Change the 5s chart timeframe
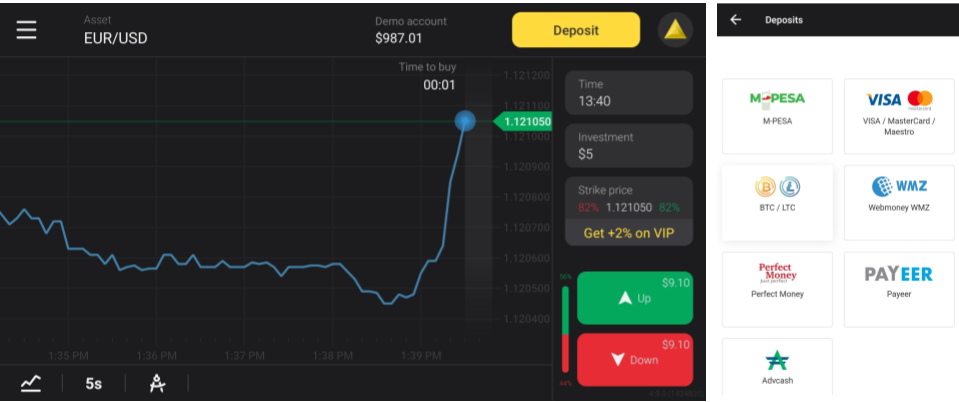Screen dimensions: 959x402 (93, 383)
